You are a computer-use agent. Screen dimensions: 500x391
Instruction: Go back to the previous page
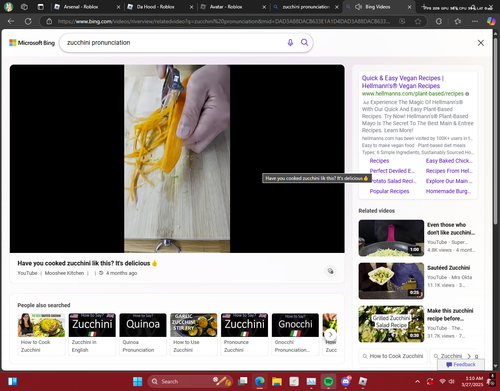click(11, 21)
